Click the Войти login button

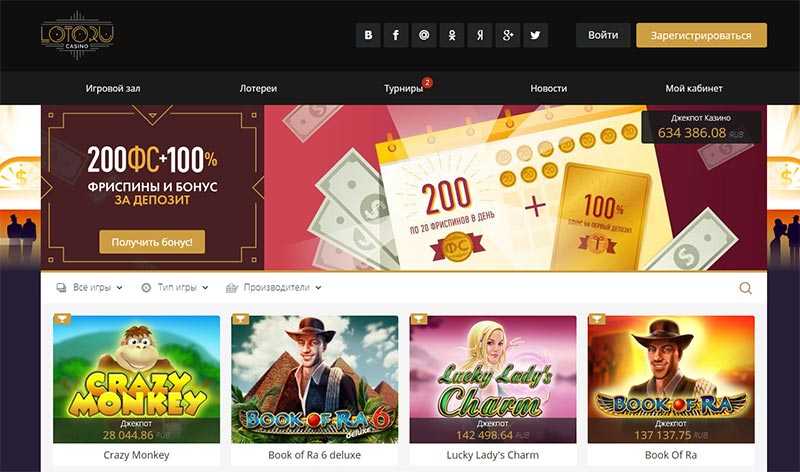click(x=603, y=35)
